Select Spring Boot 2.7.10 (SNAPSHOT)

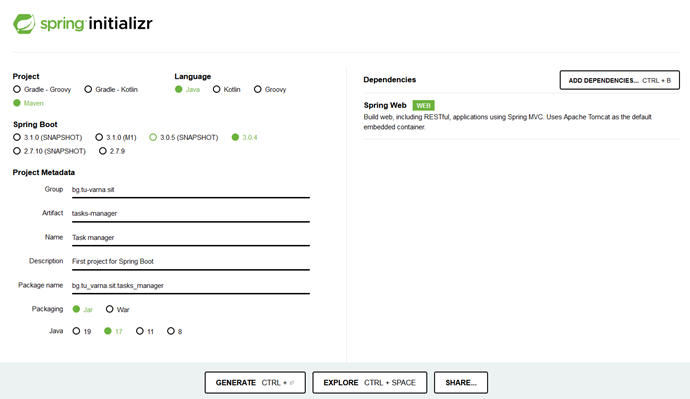click(x=49, y=151)
